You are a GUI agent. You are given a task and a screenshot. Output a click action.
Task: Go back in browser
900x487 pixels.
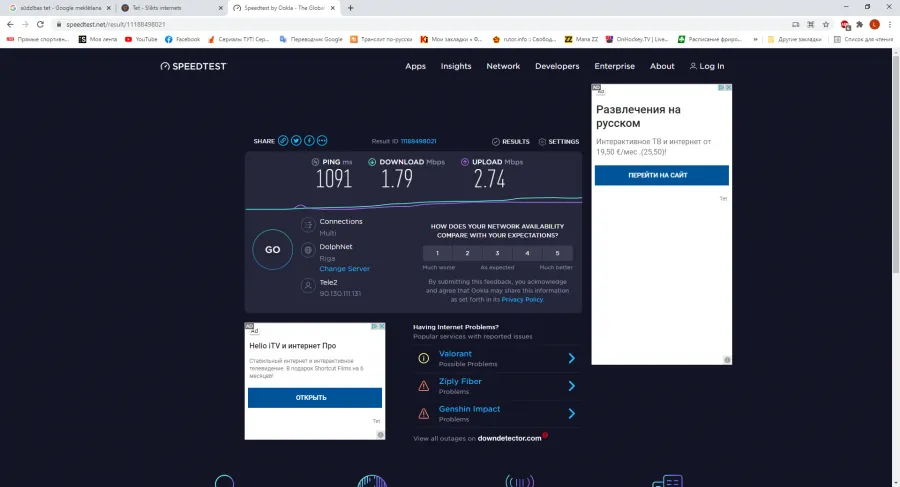(x=10, y=24)
